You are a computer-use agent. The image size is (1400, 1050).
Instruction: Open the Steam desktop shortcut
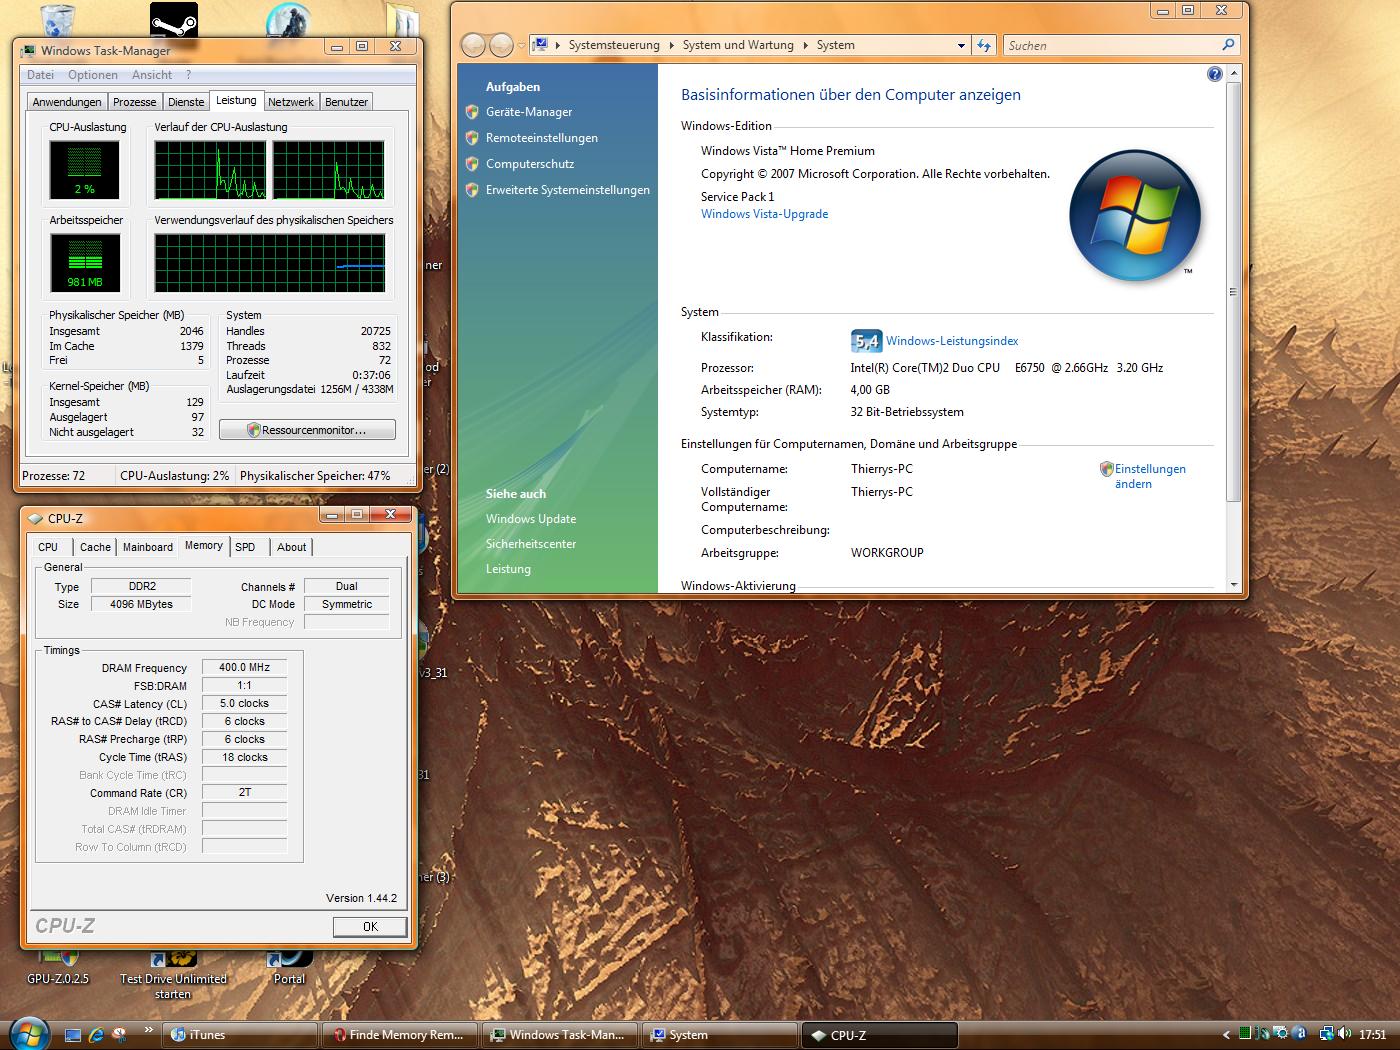point(173,18)
